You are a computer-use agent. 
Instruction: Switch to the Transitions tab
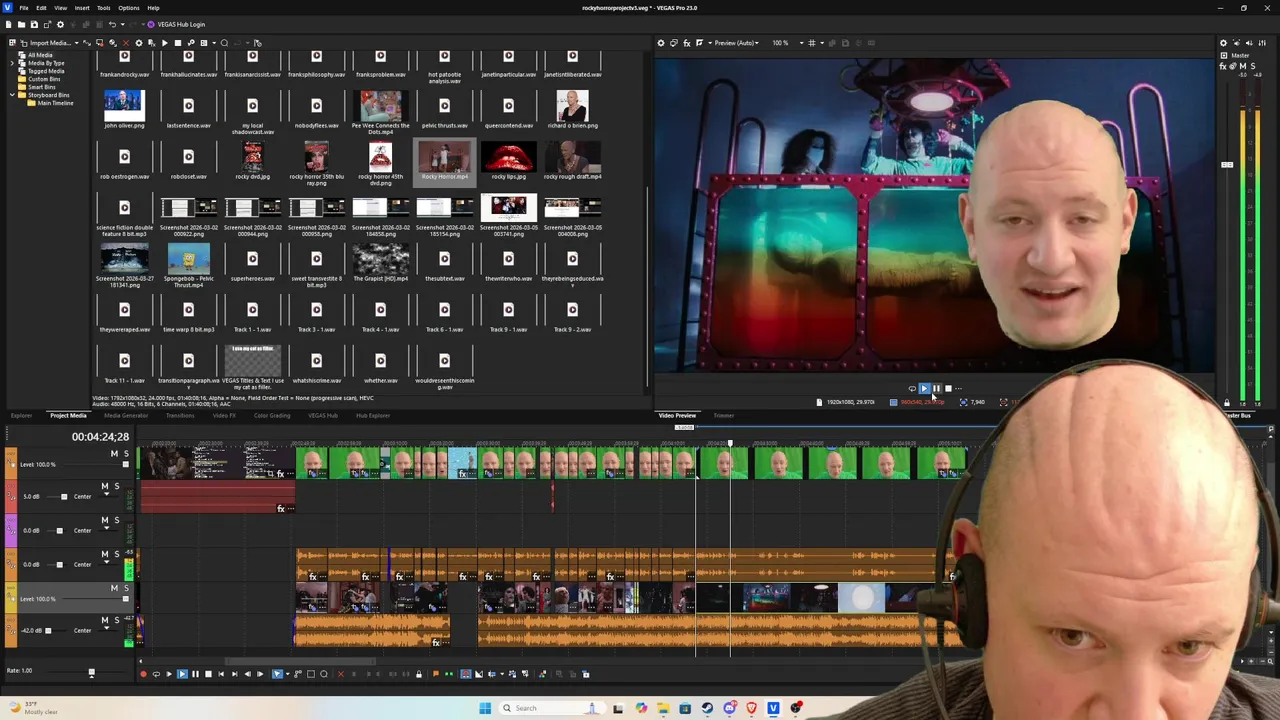[180, 416]
